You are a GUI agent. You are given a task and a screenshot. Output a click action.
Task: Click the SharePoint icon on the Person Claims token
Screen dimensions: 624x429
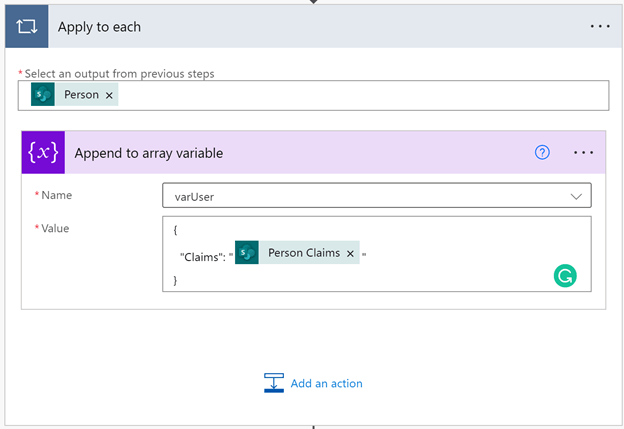pos(247,252)
